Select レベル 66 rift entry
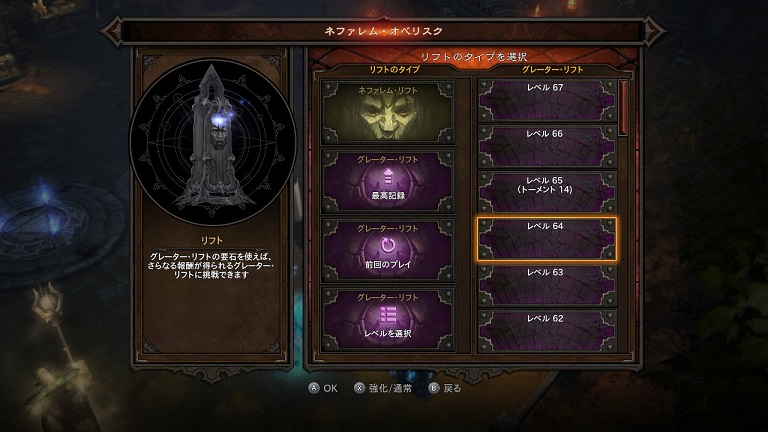The height and width of the screenshot is (432, 768). click(547, 146)
